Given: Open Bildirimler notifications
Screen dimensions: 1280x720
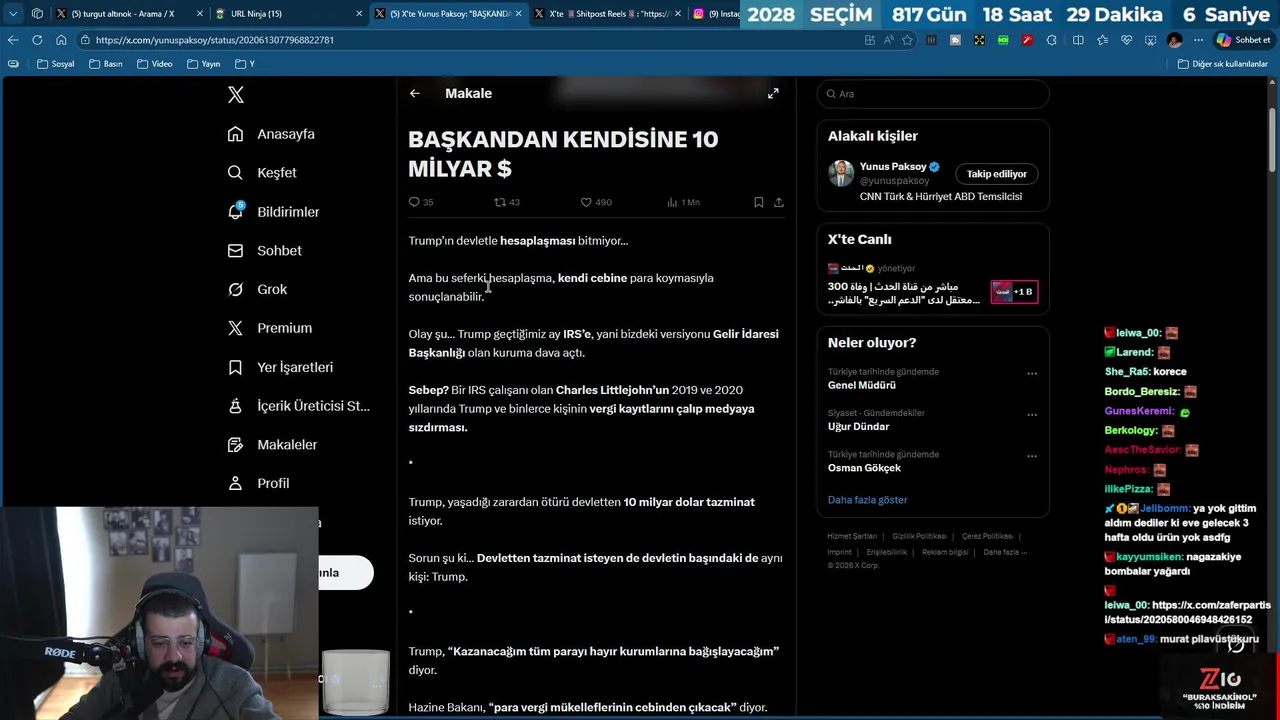Looking at the screenshot, I should 274,212.
